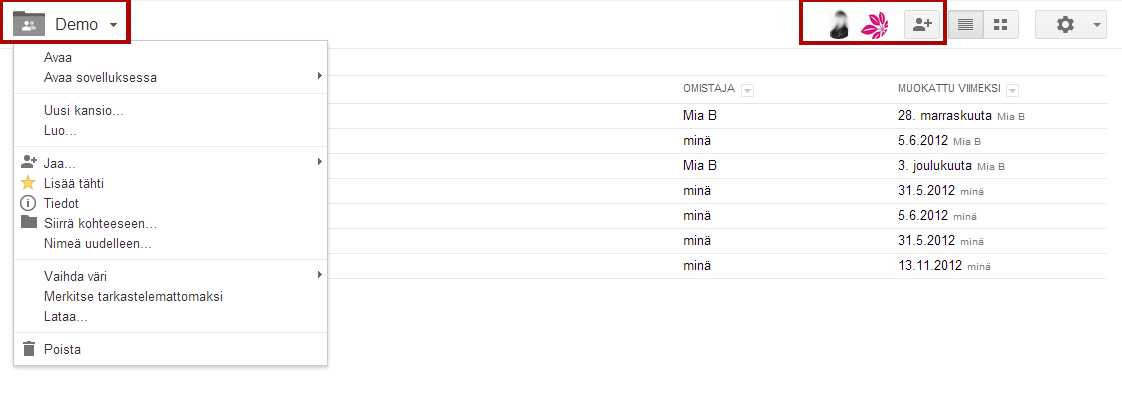Click Nimeä uudelleen… to rename folder
The width and height of the screenshot is (1122, 402).
pos(97,243)
